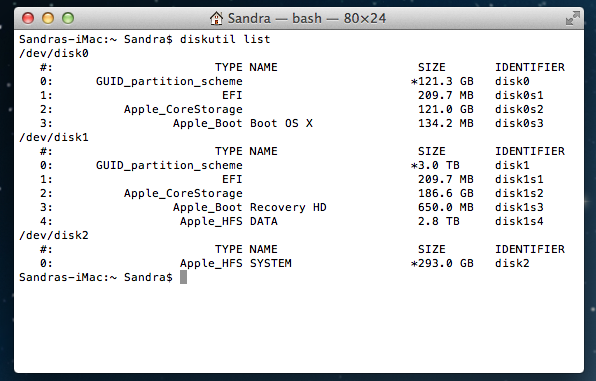596x381 pixels.
Task: Click the identifier "disk0s2"
Action: click(x=519, y=109)
